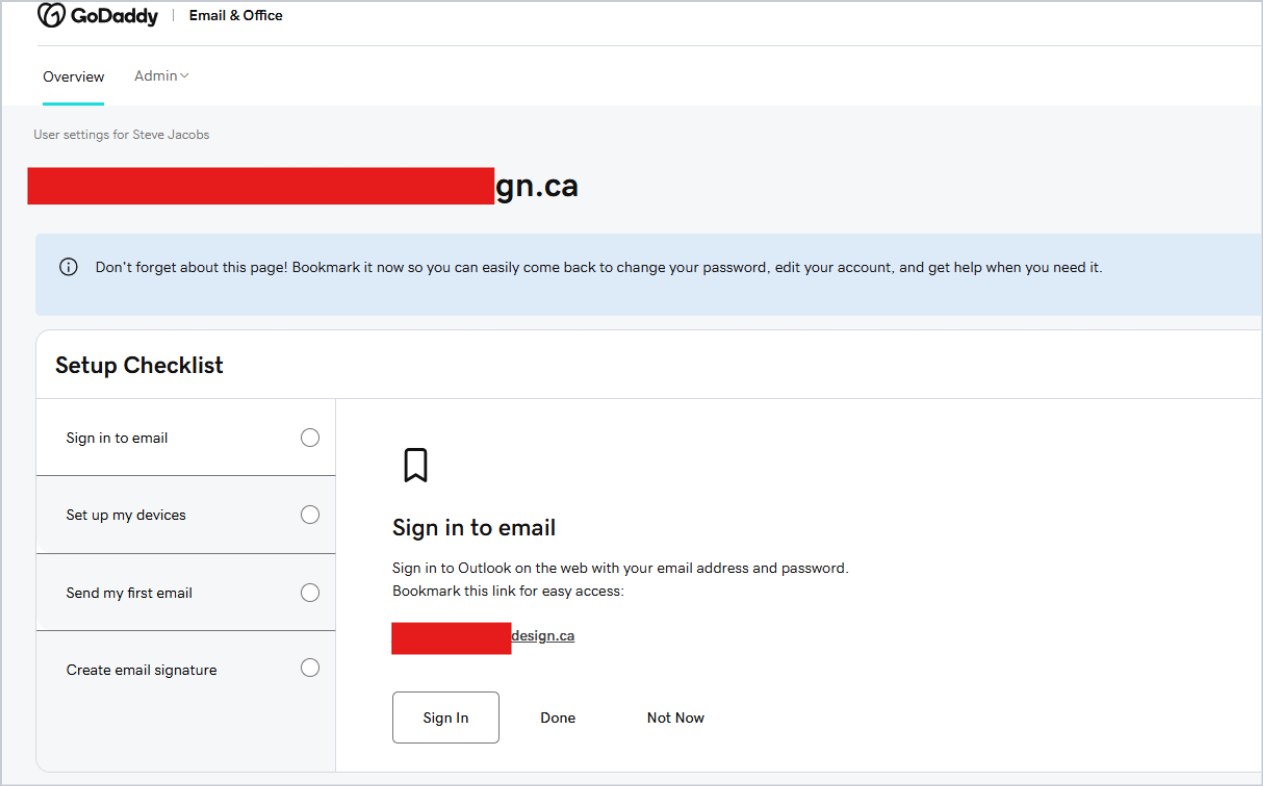Choose Send my first email step
This screenshot has height=786, width=1263.
[186, 592]
